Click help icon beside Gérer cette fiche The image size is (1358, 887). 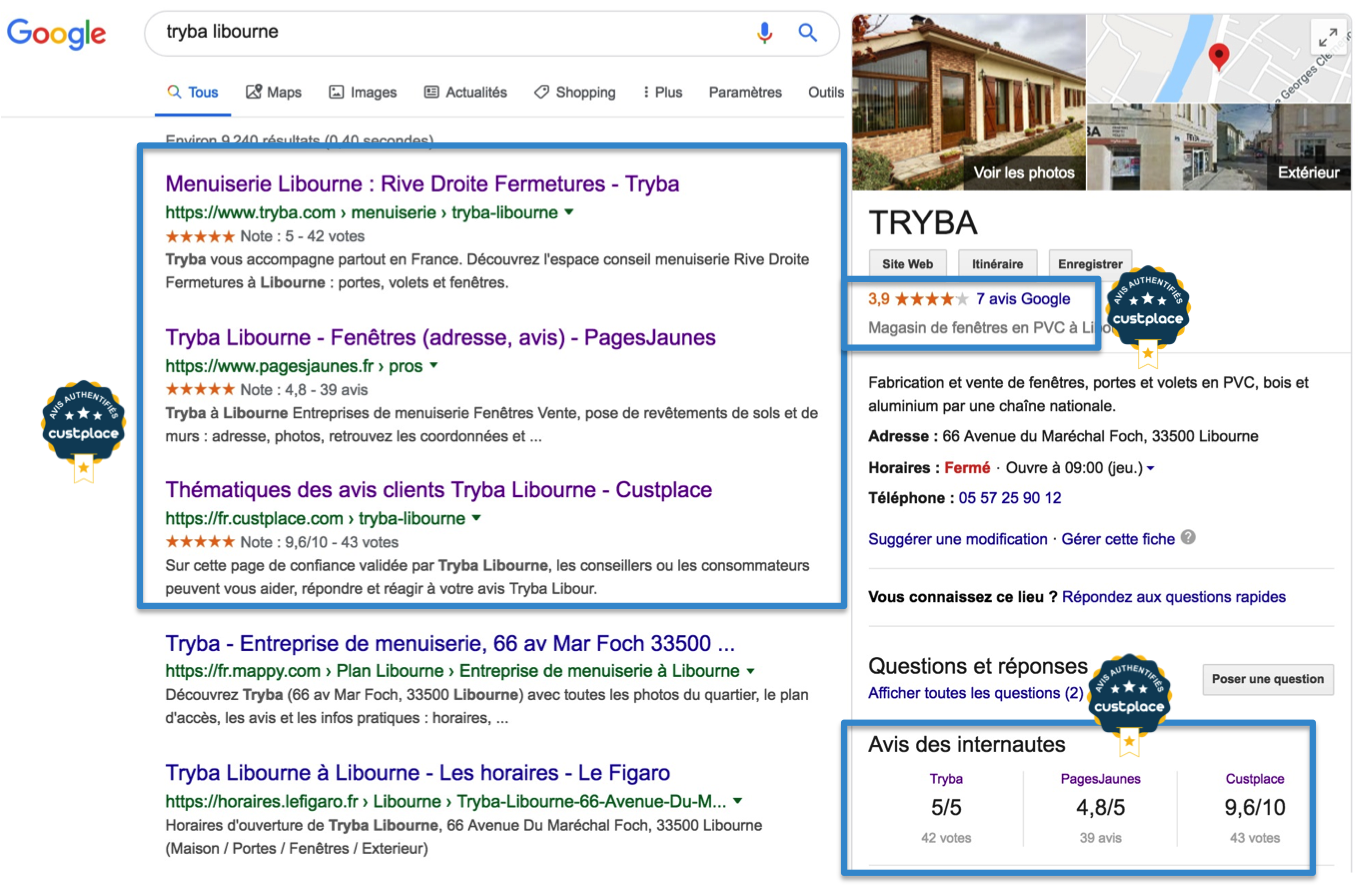1188,538
